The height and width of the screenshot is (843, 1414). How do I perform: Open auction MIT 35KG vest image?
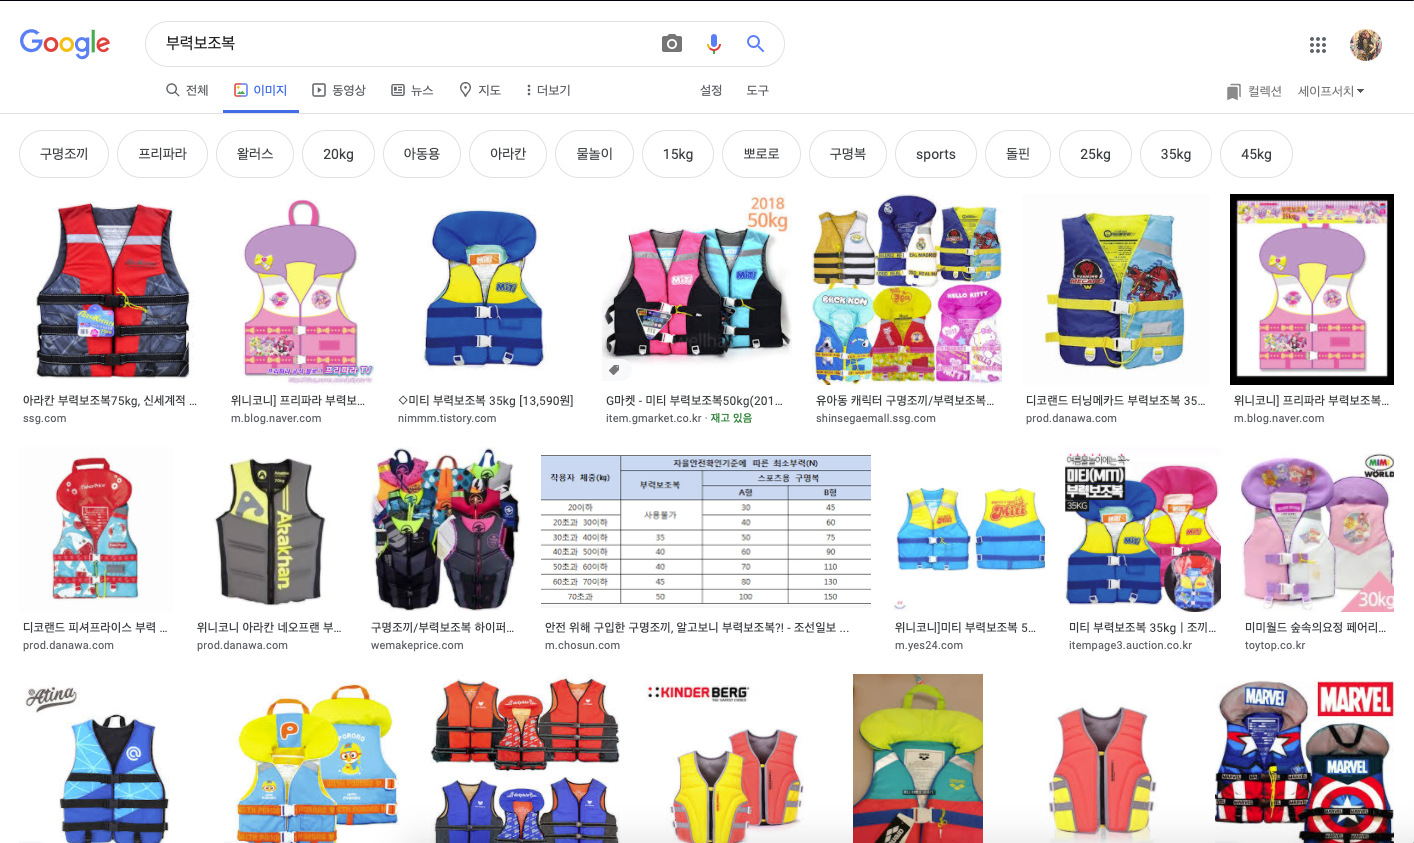(1143, 530)
